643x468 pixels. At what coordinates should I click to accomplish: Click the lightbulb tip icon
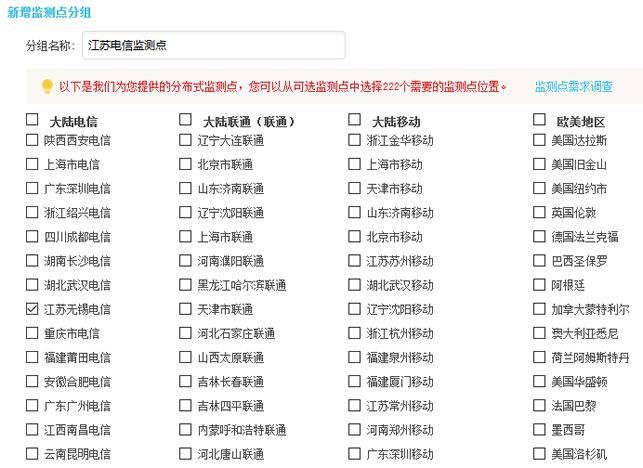point(46,87)
